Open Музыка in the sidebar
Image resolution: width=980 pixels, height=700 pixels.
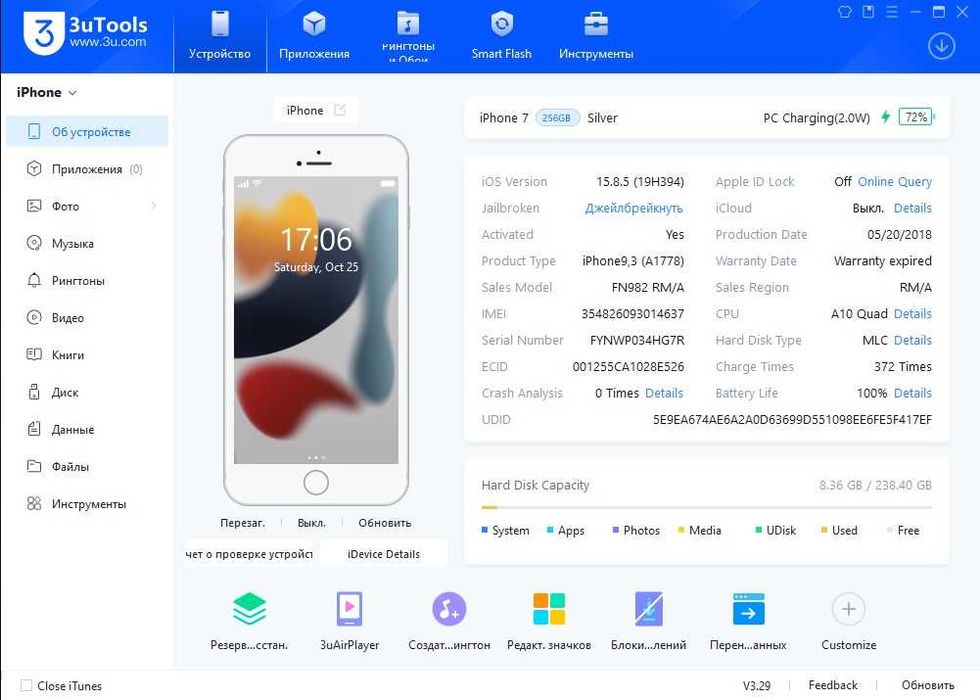coord(88,243)
